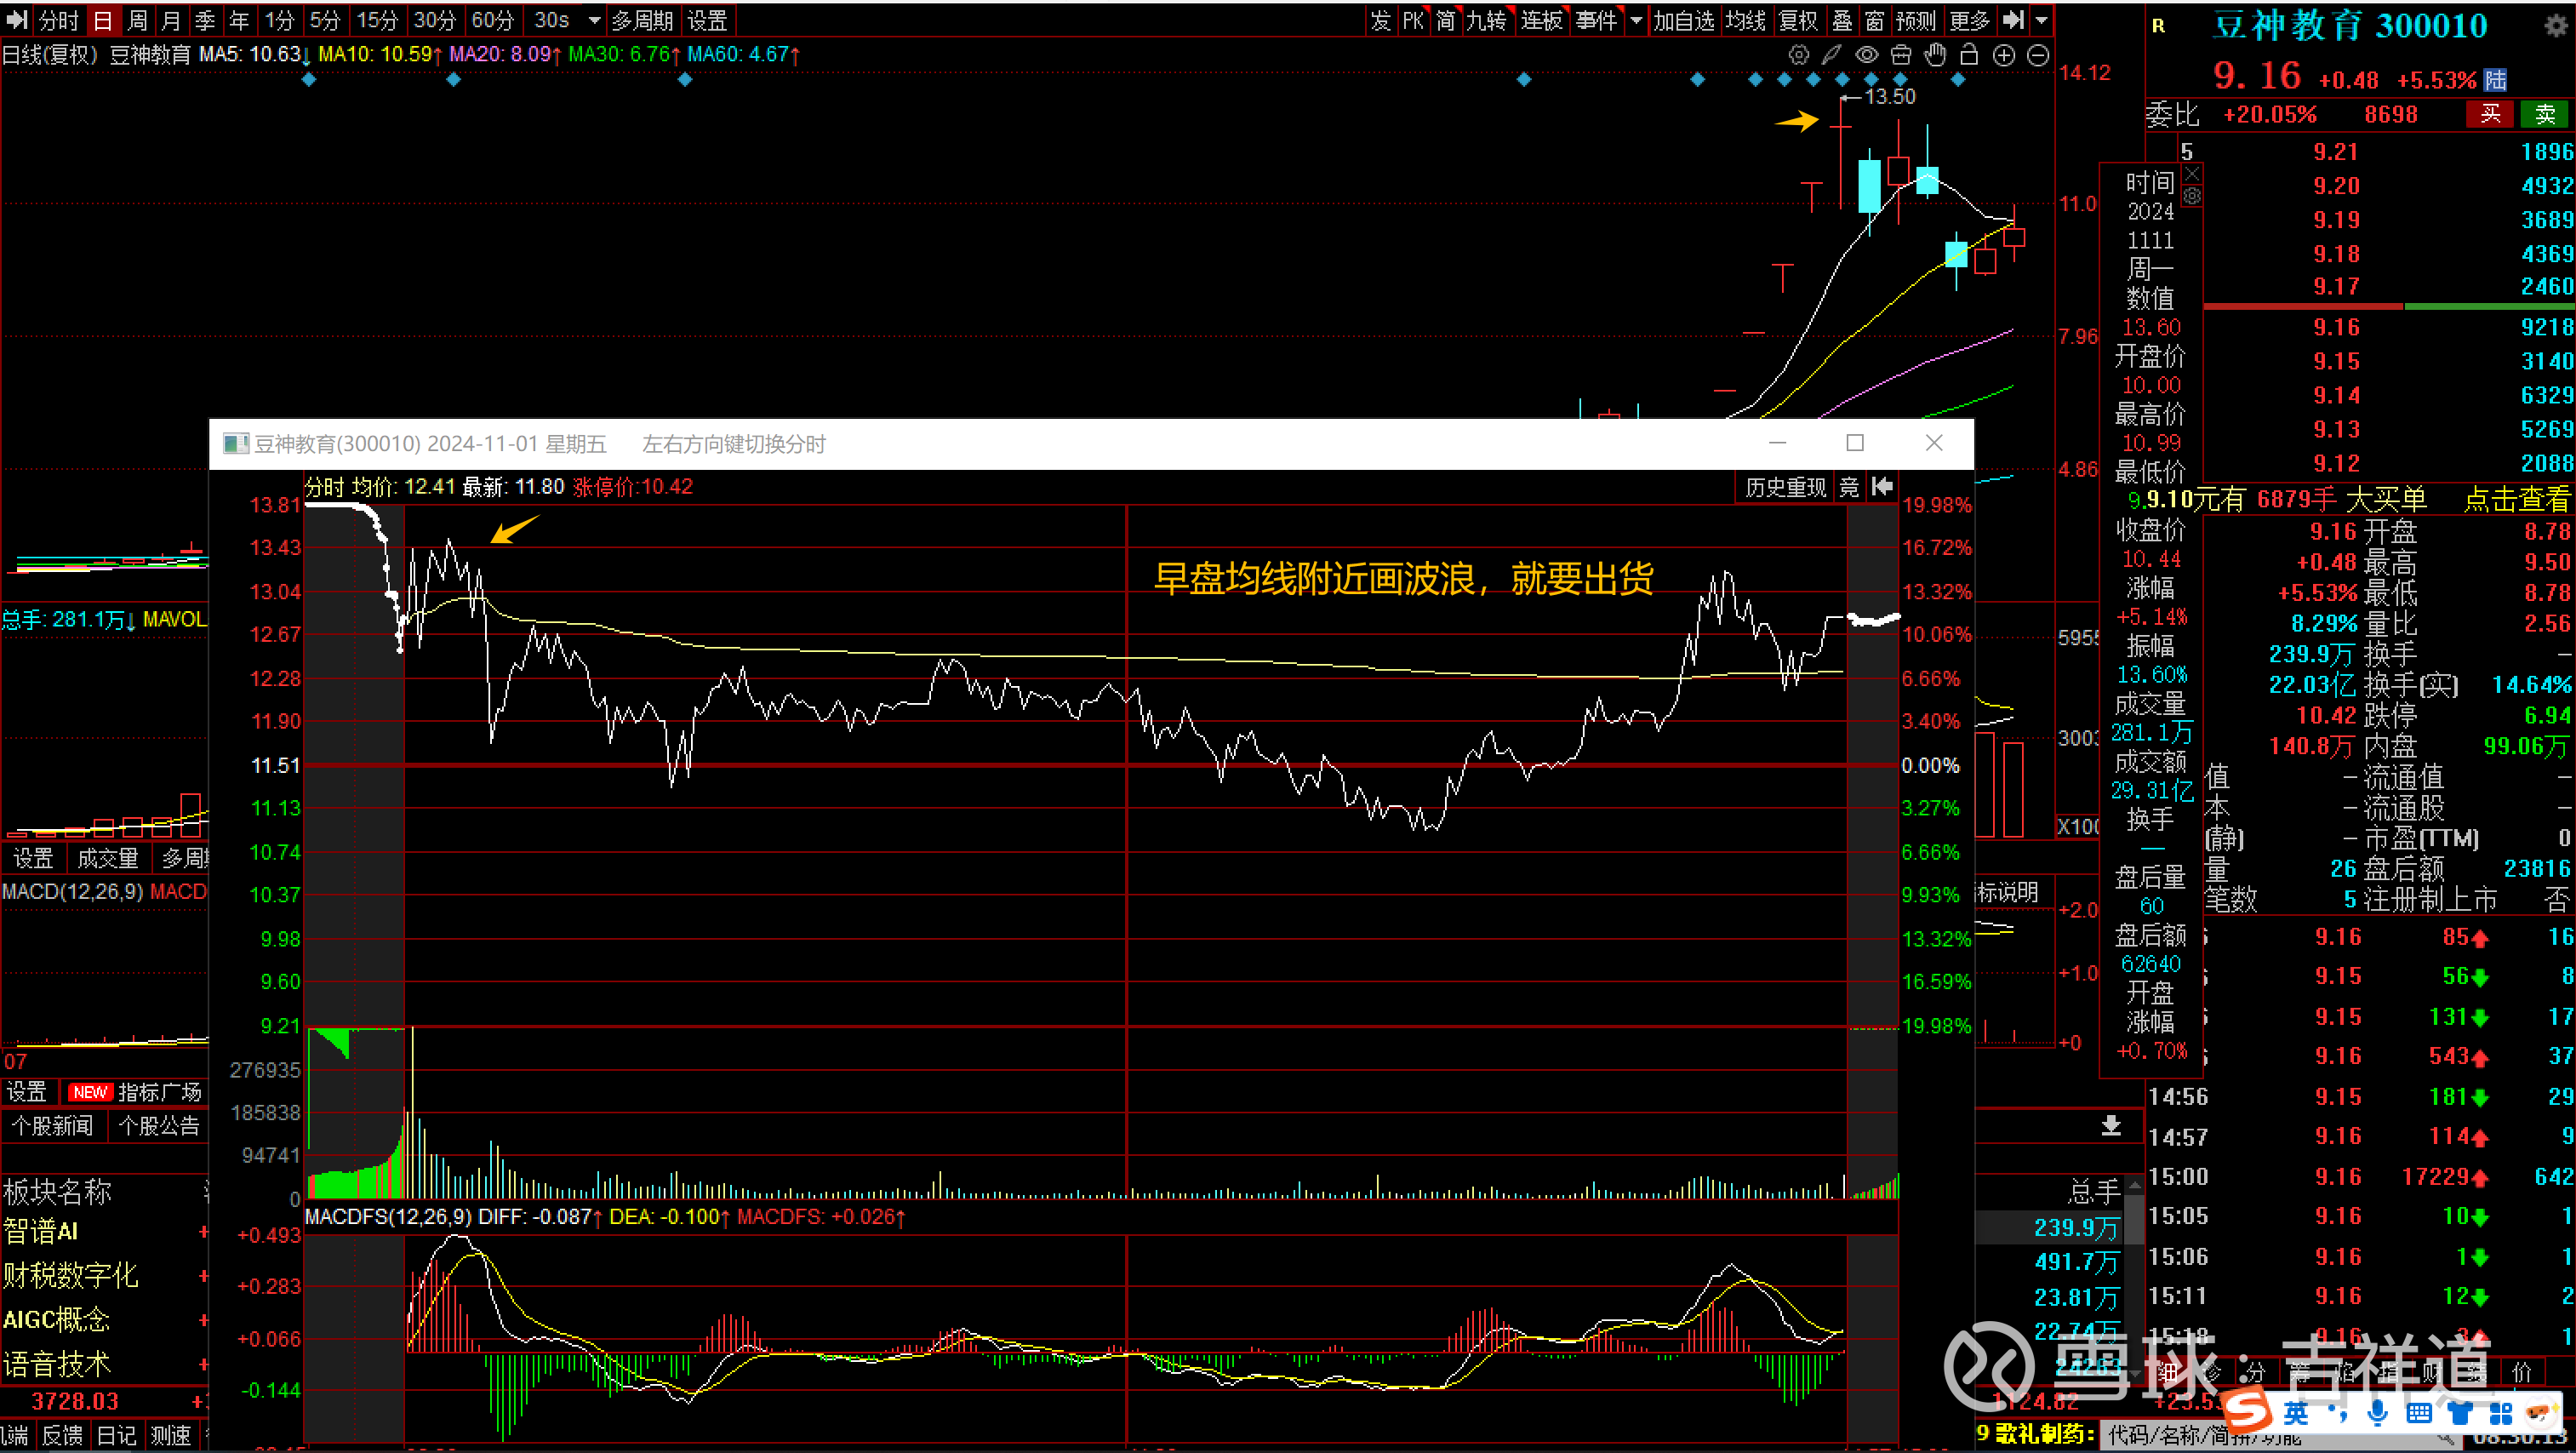Toggle the 均线 moving average display
This screenshot has width=2576, height=1453.
[x=1746, y=19]
